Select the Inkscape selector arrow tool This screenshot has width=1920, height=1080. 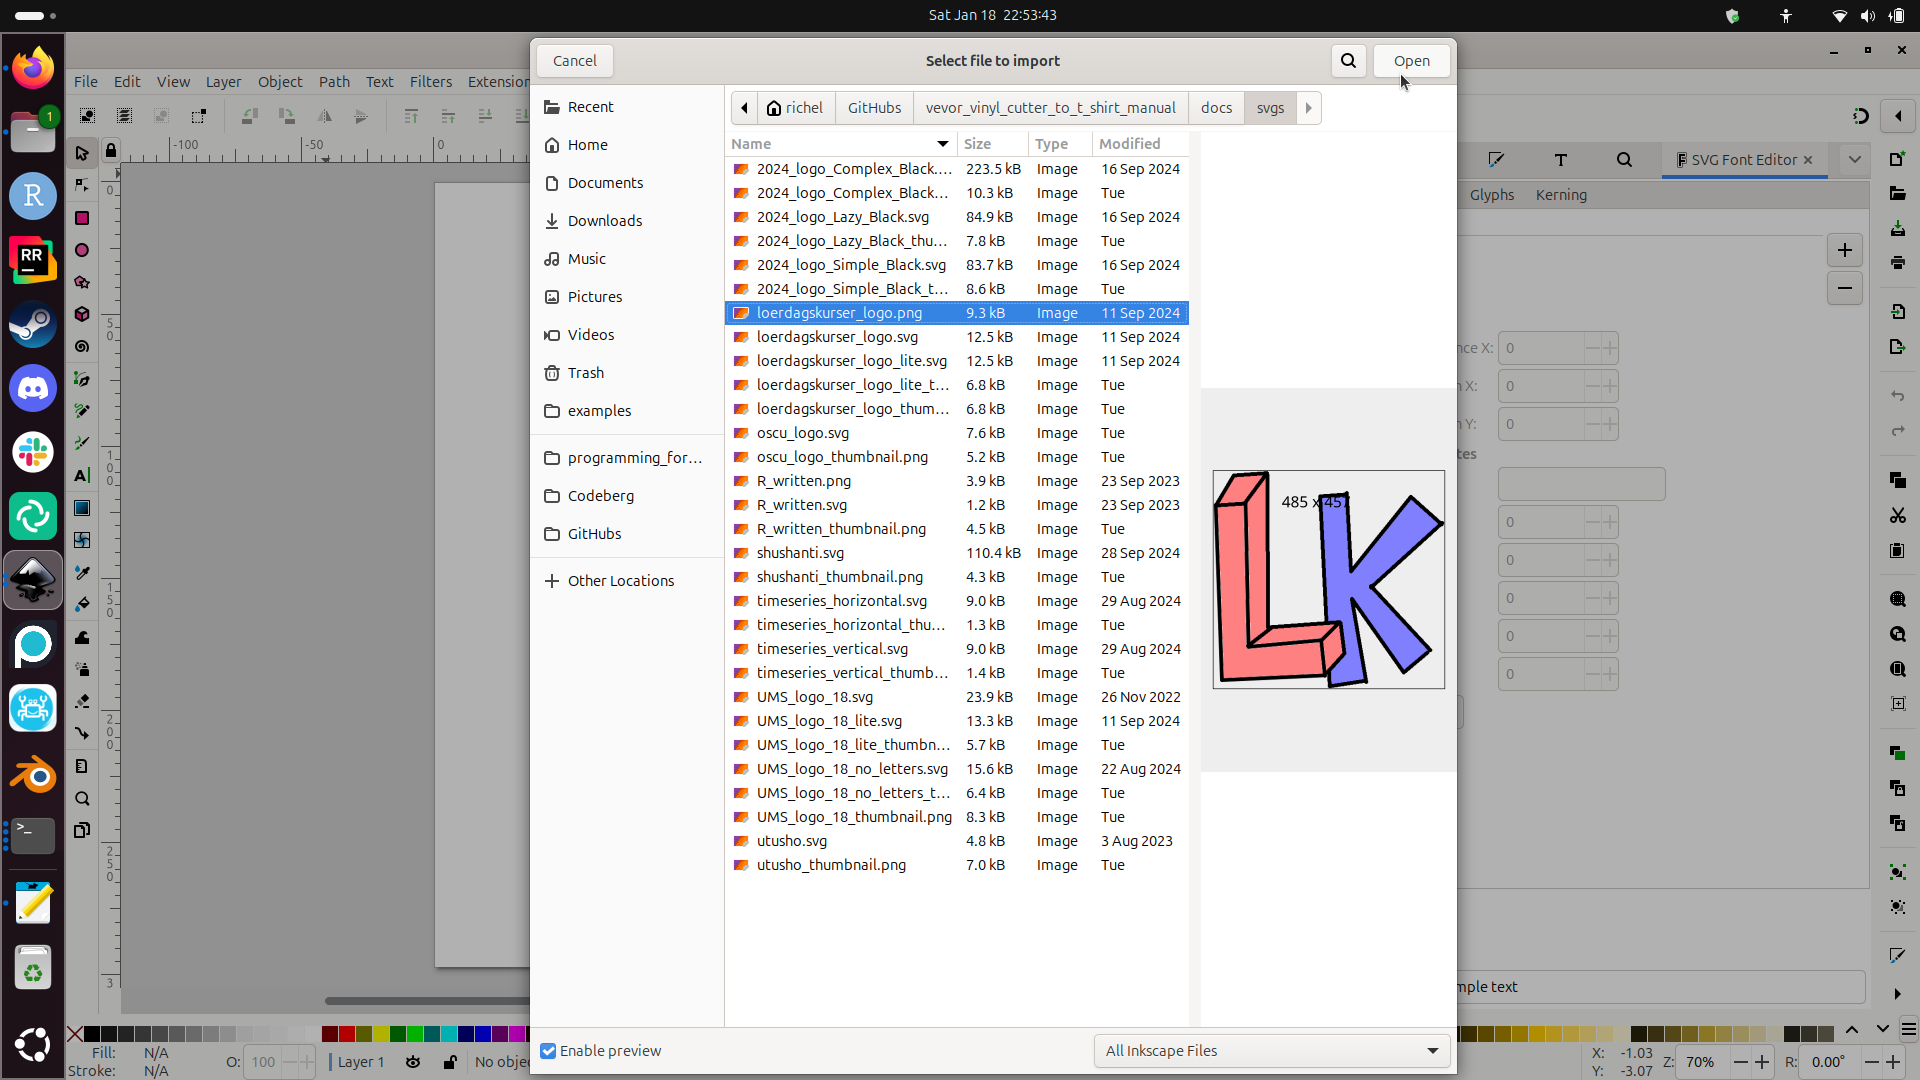pos(82,153)
